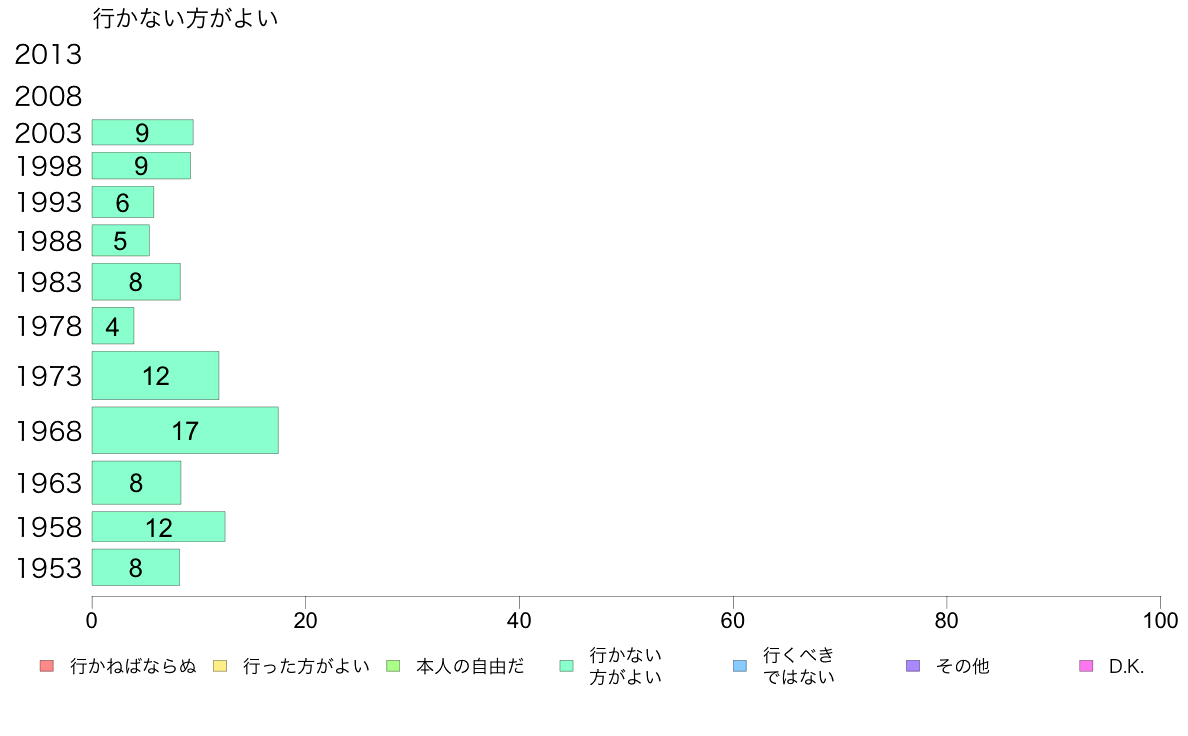This screenshot has width=1188, height=736.
Task: Click the 1953 year label
Action: click(48, 568)
